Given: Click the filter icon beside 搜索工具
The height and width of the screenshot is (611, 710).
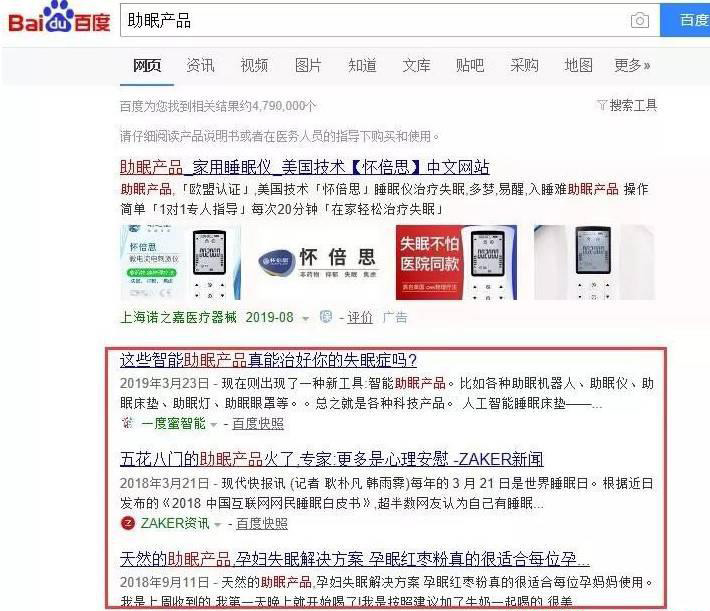Looking at the screenshot, I should tap(602, 105).
